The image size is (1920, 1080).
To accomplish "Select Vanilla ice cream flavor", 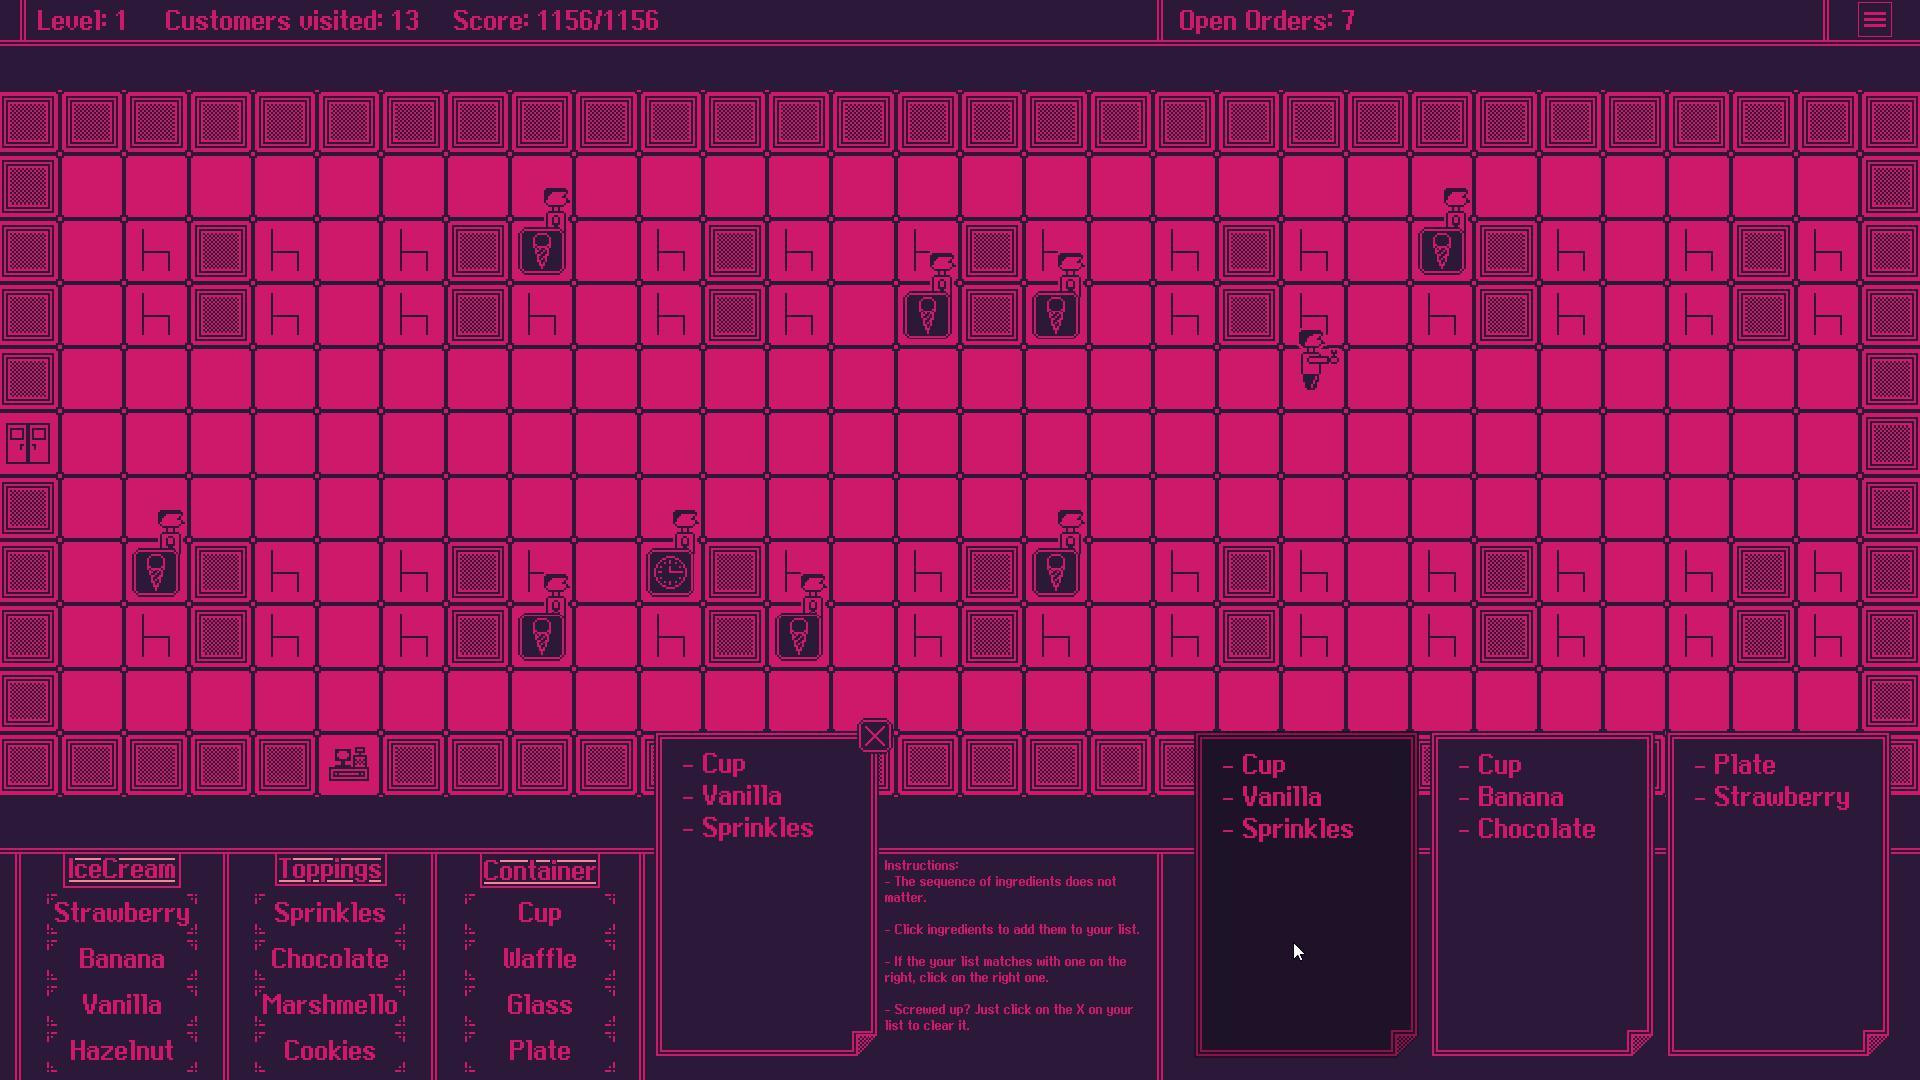I will [122, 1005].
